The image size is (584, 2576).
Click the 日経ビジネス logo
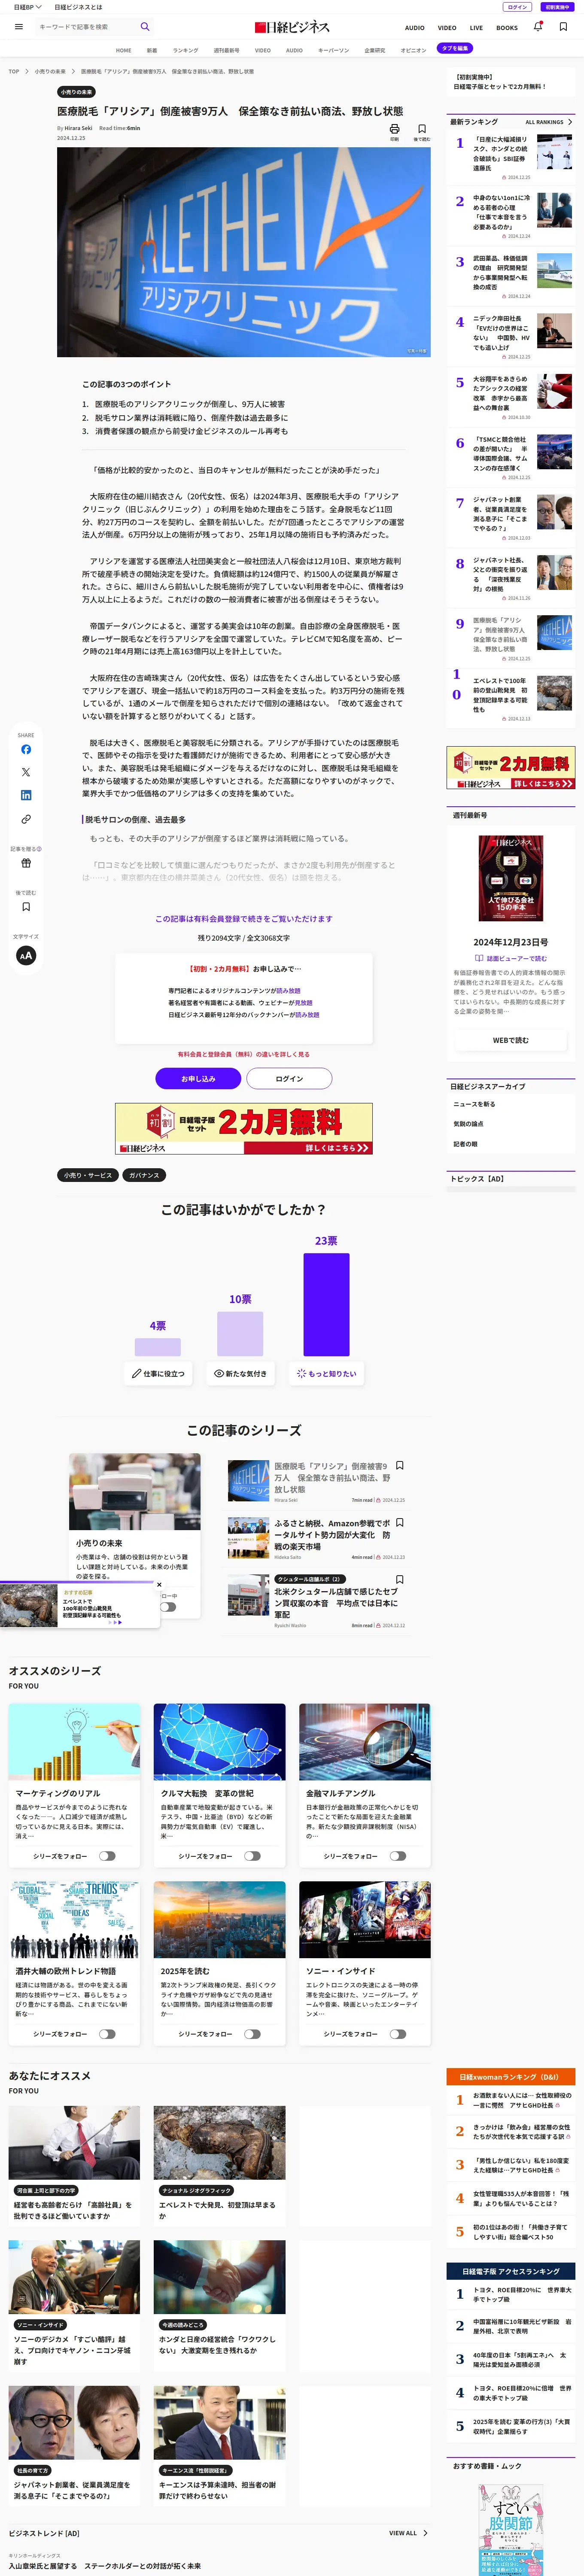(292, 27)
